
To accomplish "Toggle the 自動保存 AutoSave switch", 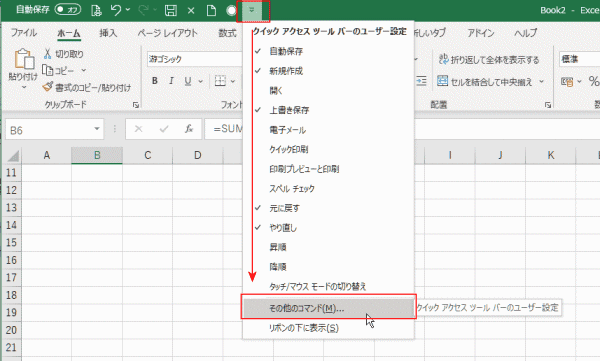I will (x=68, y=10).
